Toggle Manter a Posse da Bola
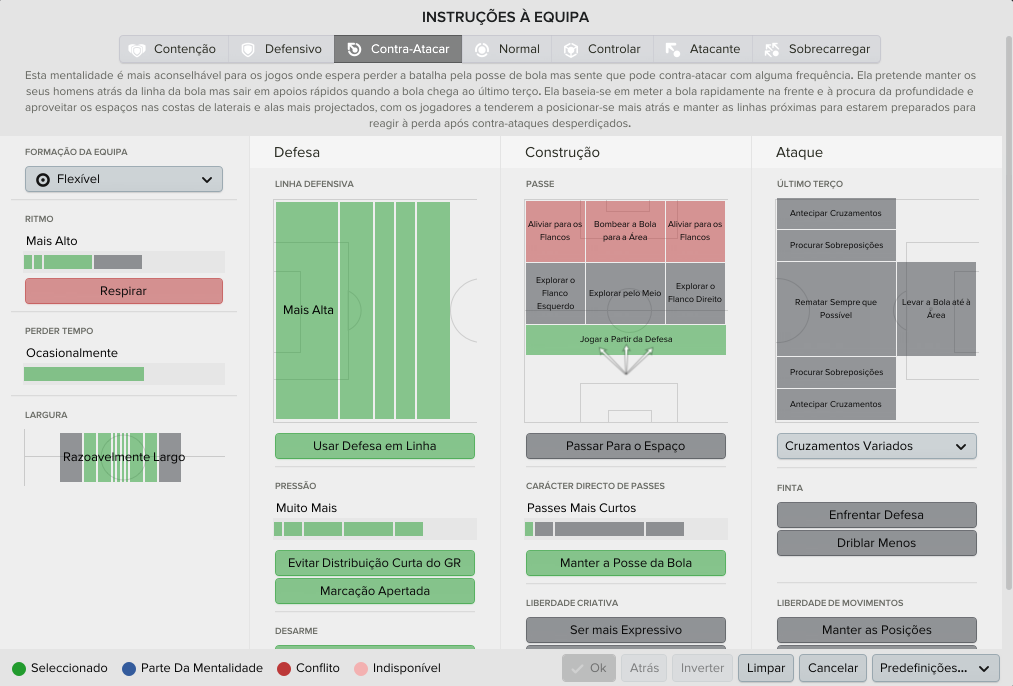Viewport: 1013px width, 686px height. pos(625,563)
